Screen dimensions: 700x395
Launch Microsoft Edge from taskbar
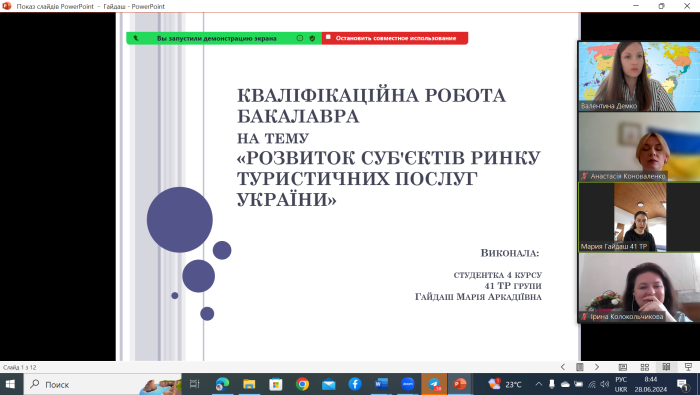[222, 384]
